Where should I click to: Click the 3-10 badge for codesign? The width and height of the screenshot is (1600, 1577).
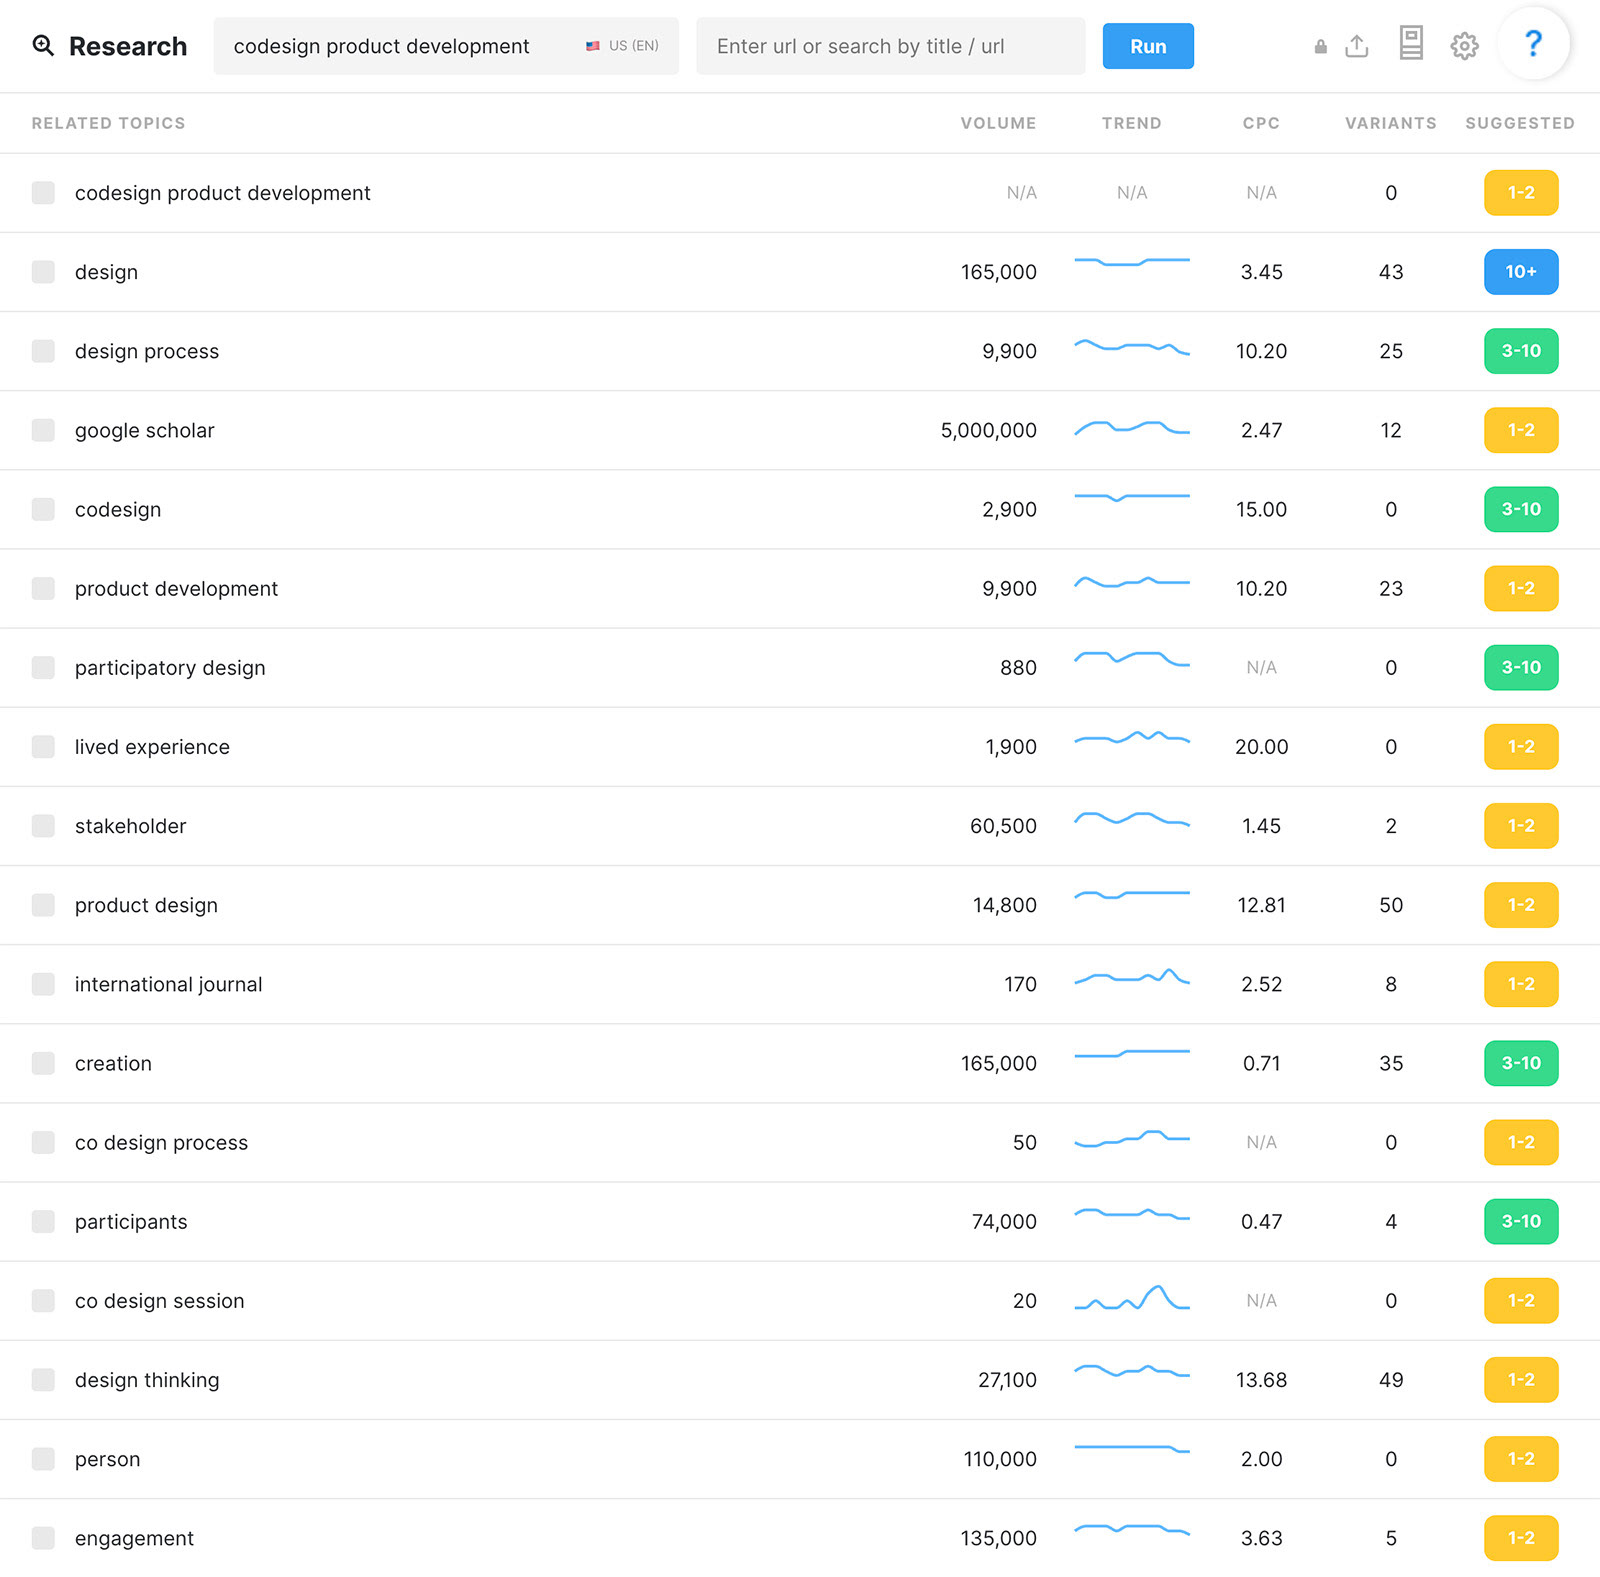tap(1521, 509)
